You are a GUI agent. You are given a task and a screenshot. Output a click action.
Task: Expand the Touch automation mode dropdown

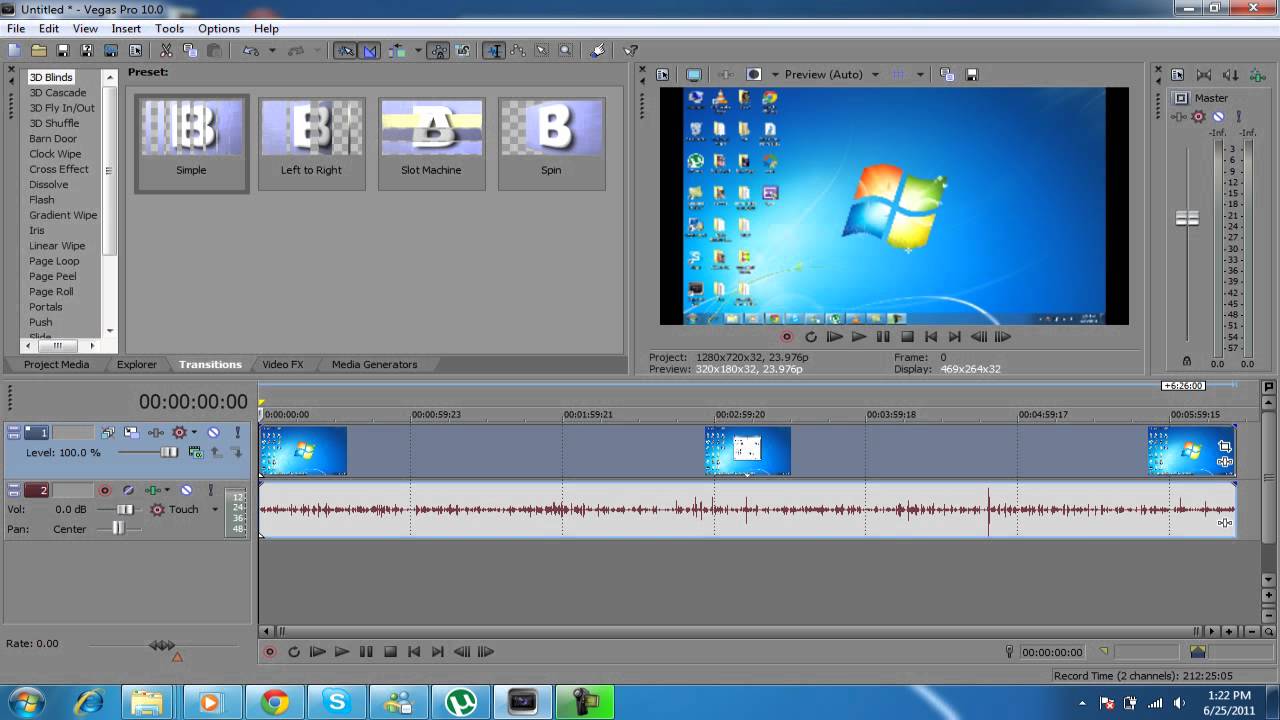[x=214, y=510]
